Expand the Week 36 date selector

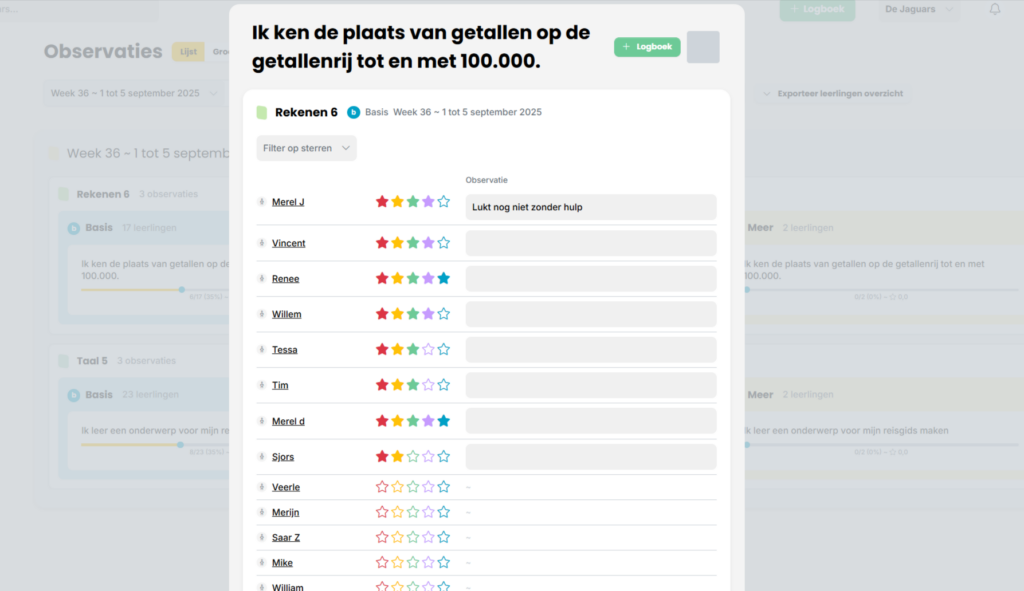click(134, 93)
